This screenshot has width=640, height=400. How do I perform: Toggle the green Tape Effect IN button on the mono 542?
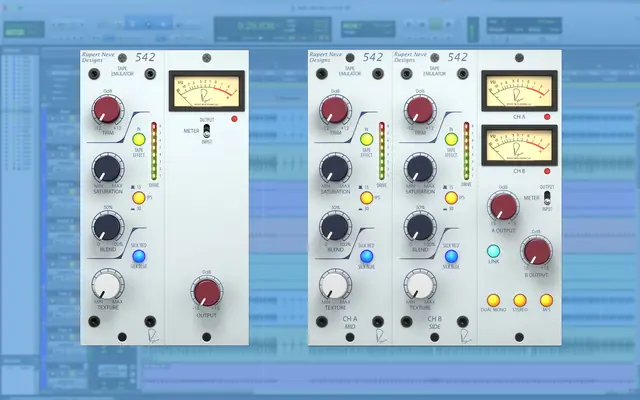click(139, 140)
